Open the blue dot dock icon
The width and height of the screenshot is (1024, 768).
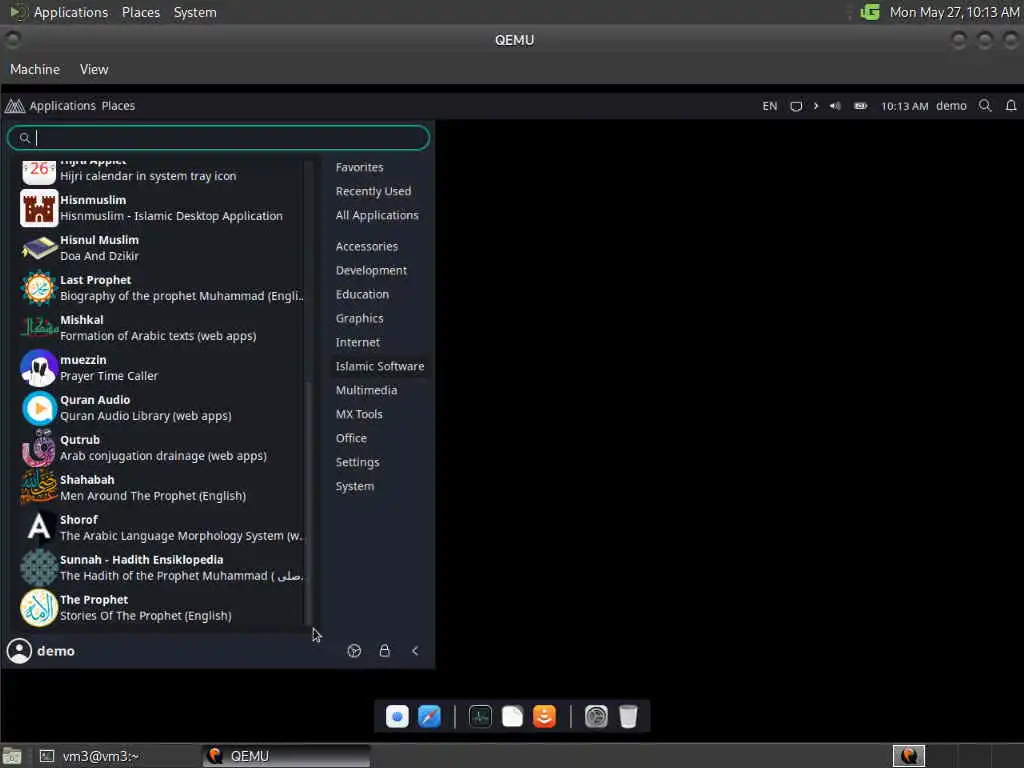coord(397,716)
